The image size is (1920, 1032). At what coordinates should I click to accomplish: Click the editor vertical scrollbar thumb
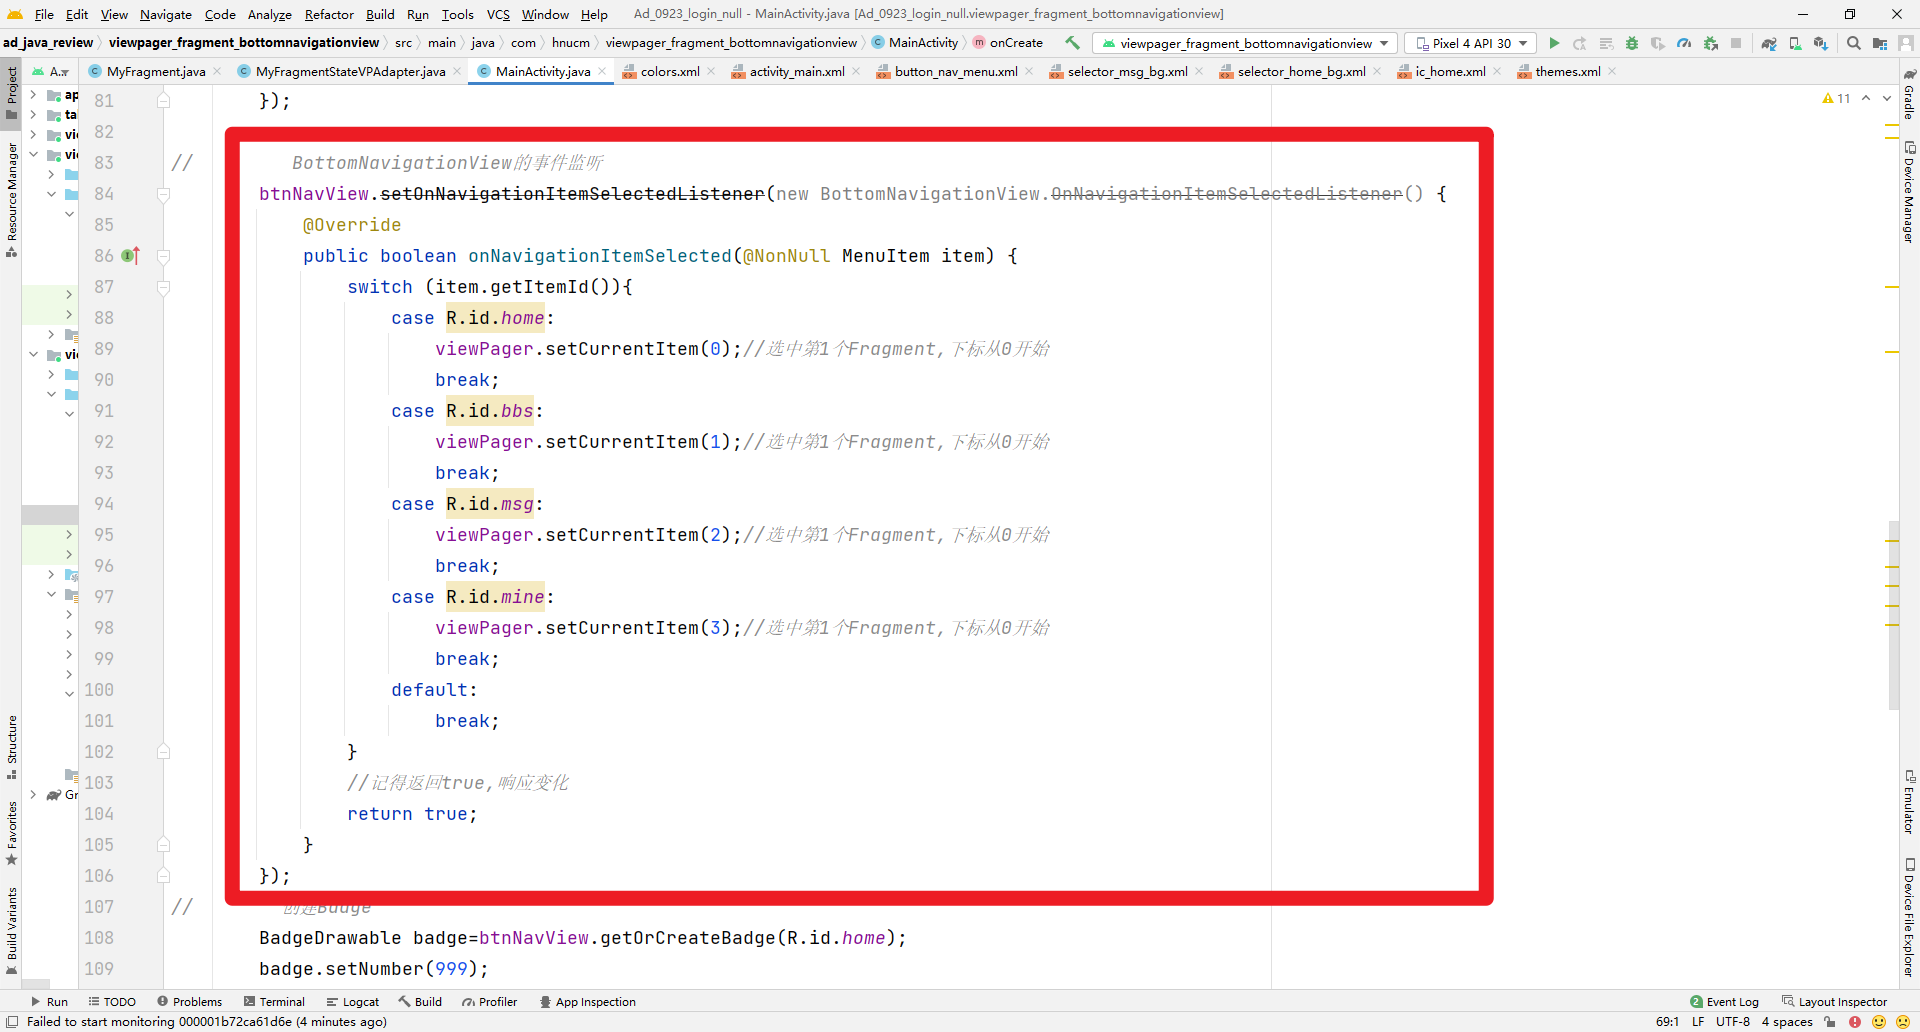click(1893, 615)
